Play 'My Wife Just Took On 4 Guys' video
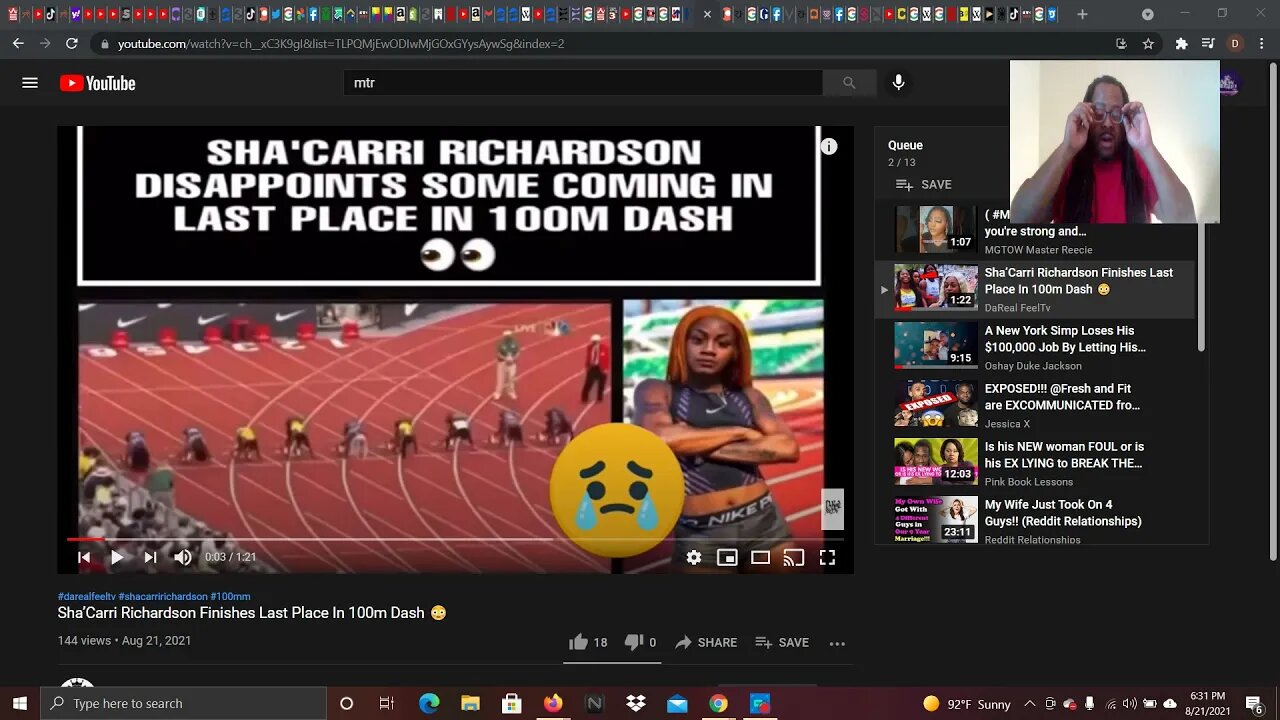Image resolution: width=1280 pixels, height=720 pixels. 1035,520
